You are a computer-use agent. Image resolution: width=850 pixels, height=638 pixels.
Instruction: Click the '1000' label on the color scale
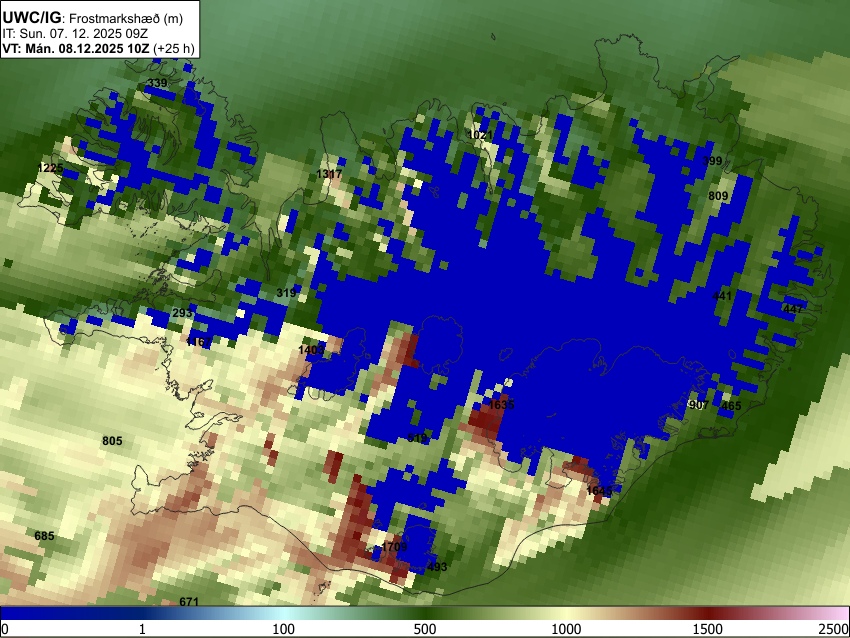click(566, 629)
